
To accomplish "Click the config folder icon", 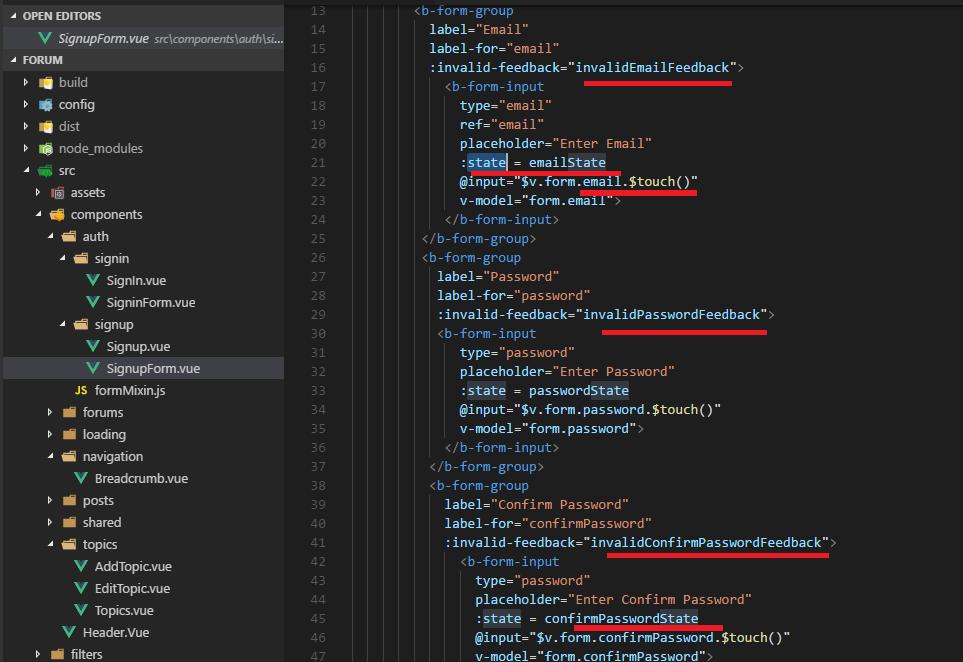I will coord(45,104).
